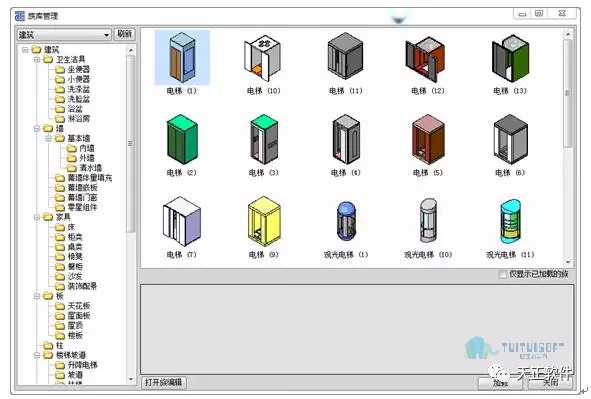Choose the 电梯 (6) elevator icon
591x399 pixels.
coord(510,139)
